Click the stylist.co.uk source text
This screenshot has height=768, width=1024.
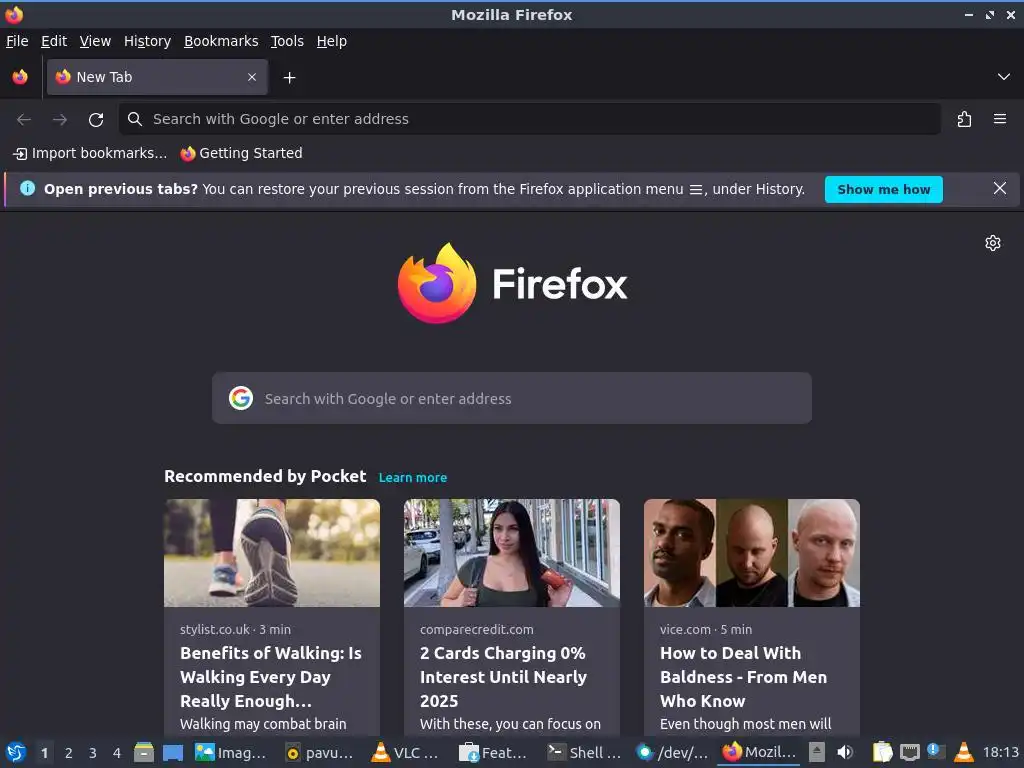tap(215, 630)
